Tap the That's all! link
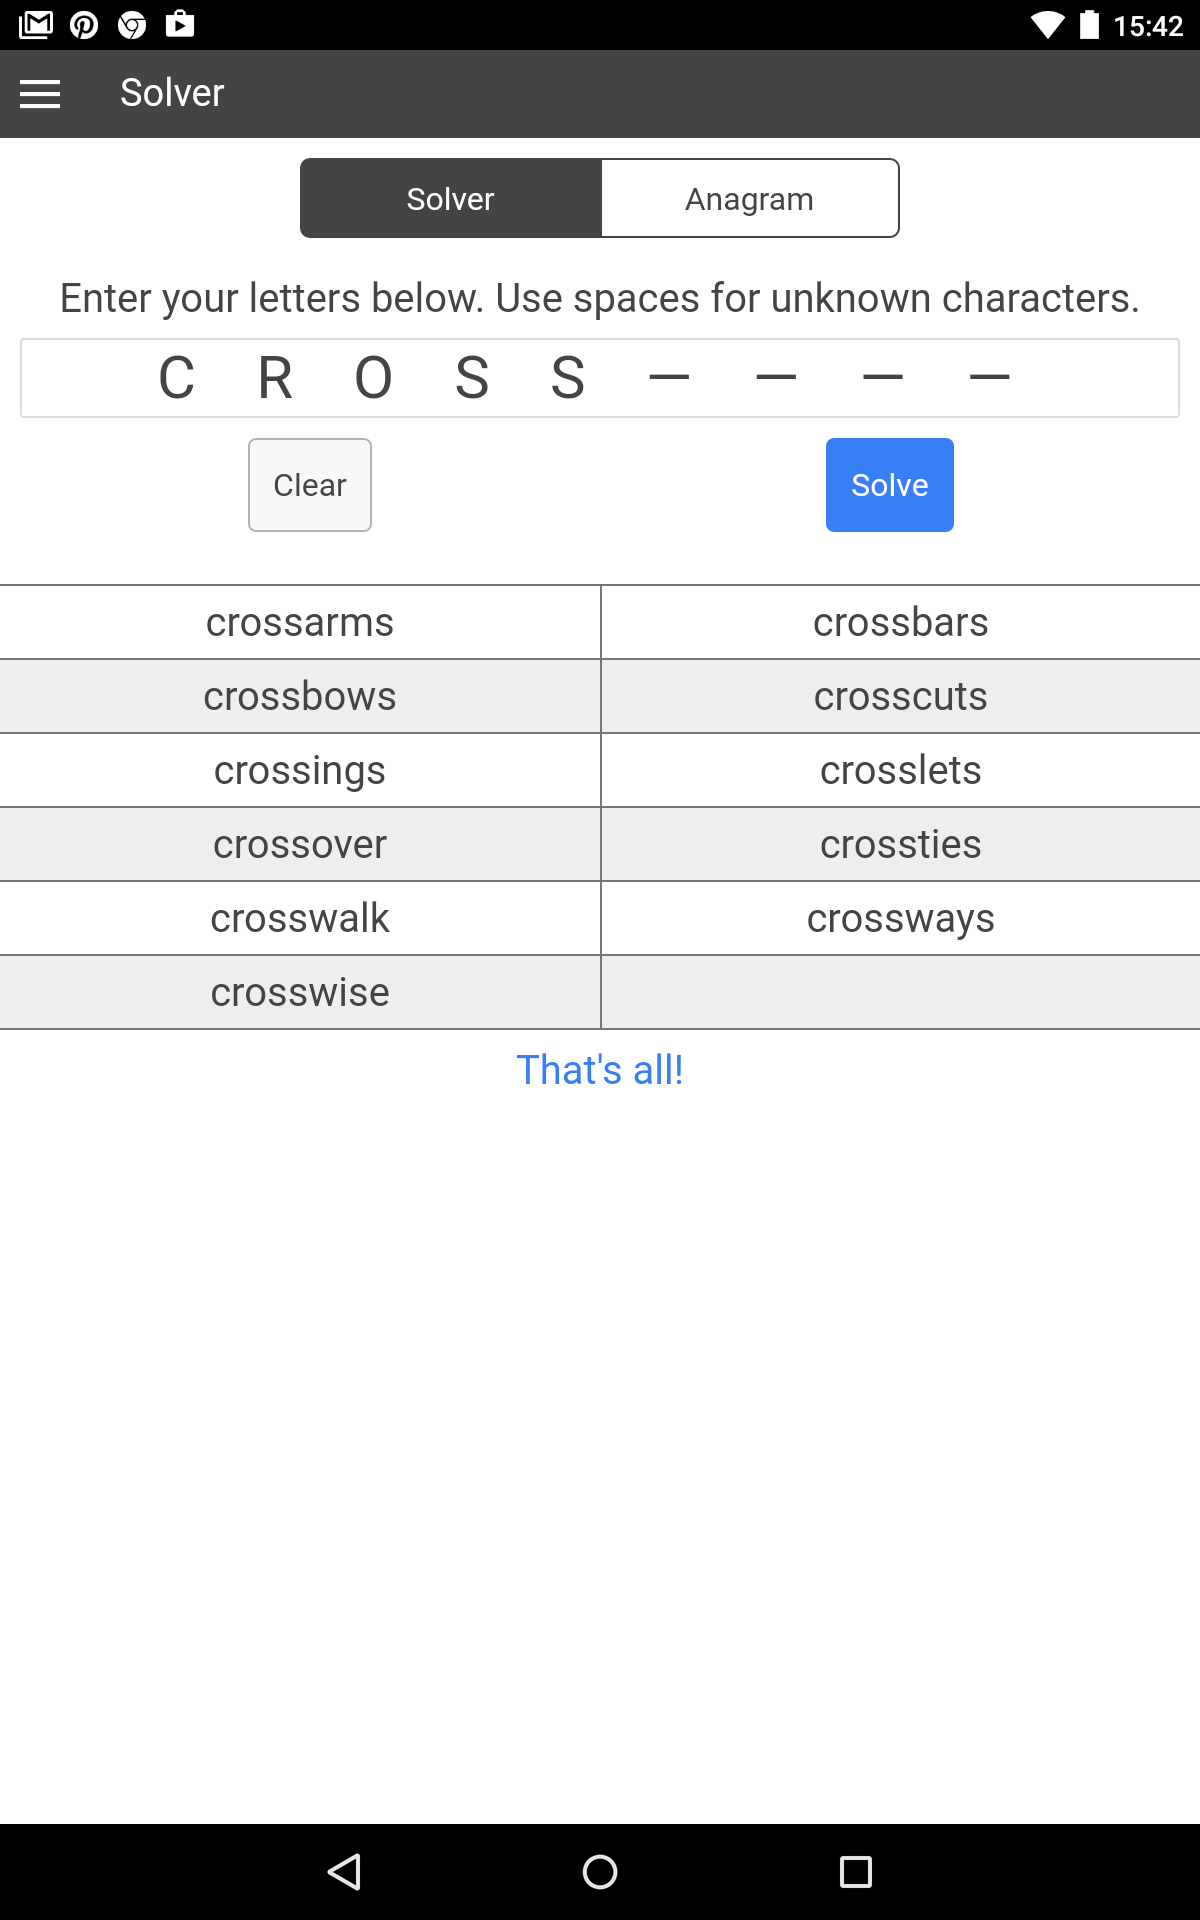Image resolution: width=1200 pixels, height=1920 pixels. point(600,1070)
